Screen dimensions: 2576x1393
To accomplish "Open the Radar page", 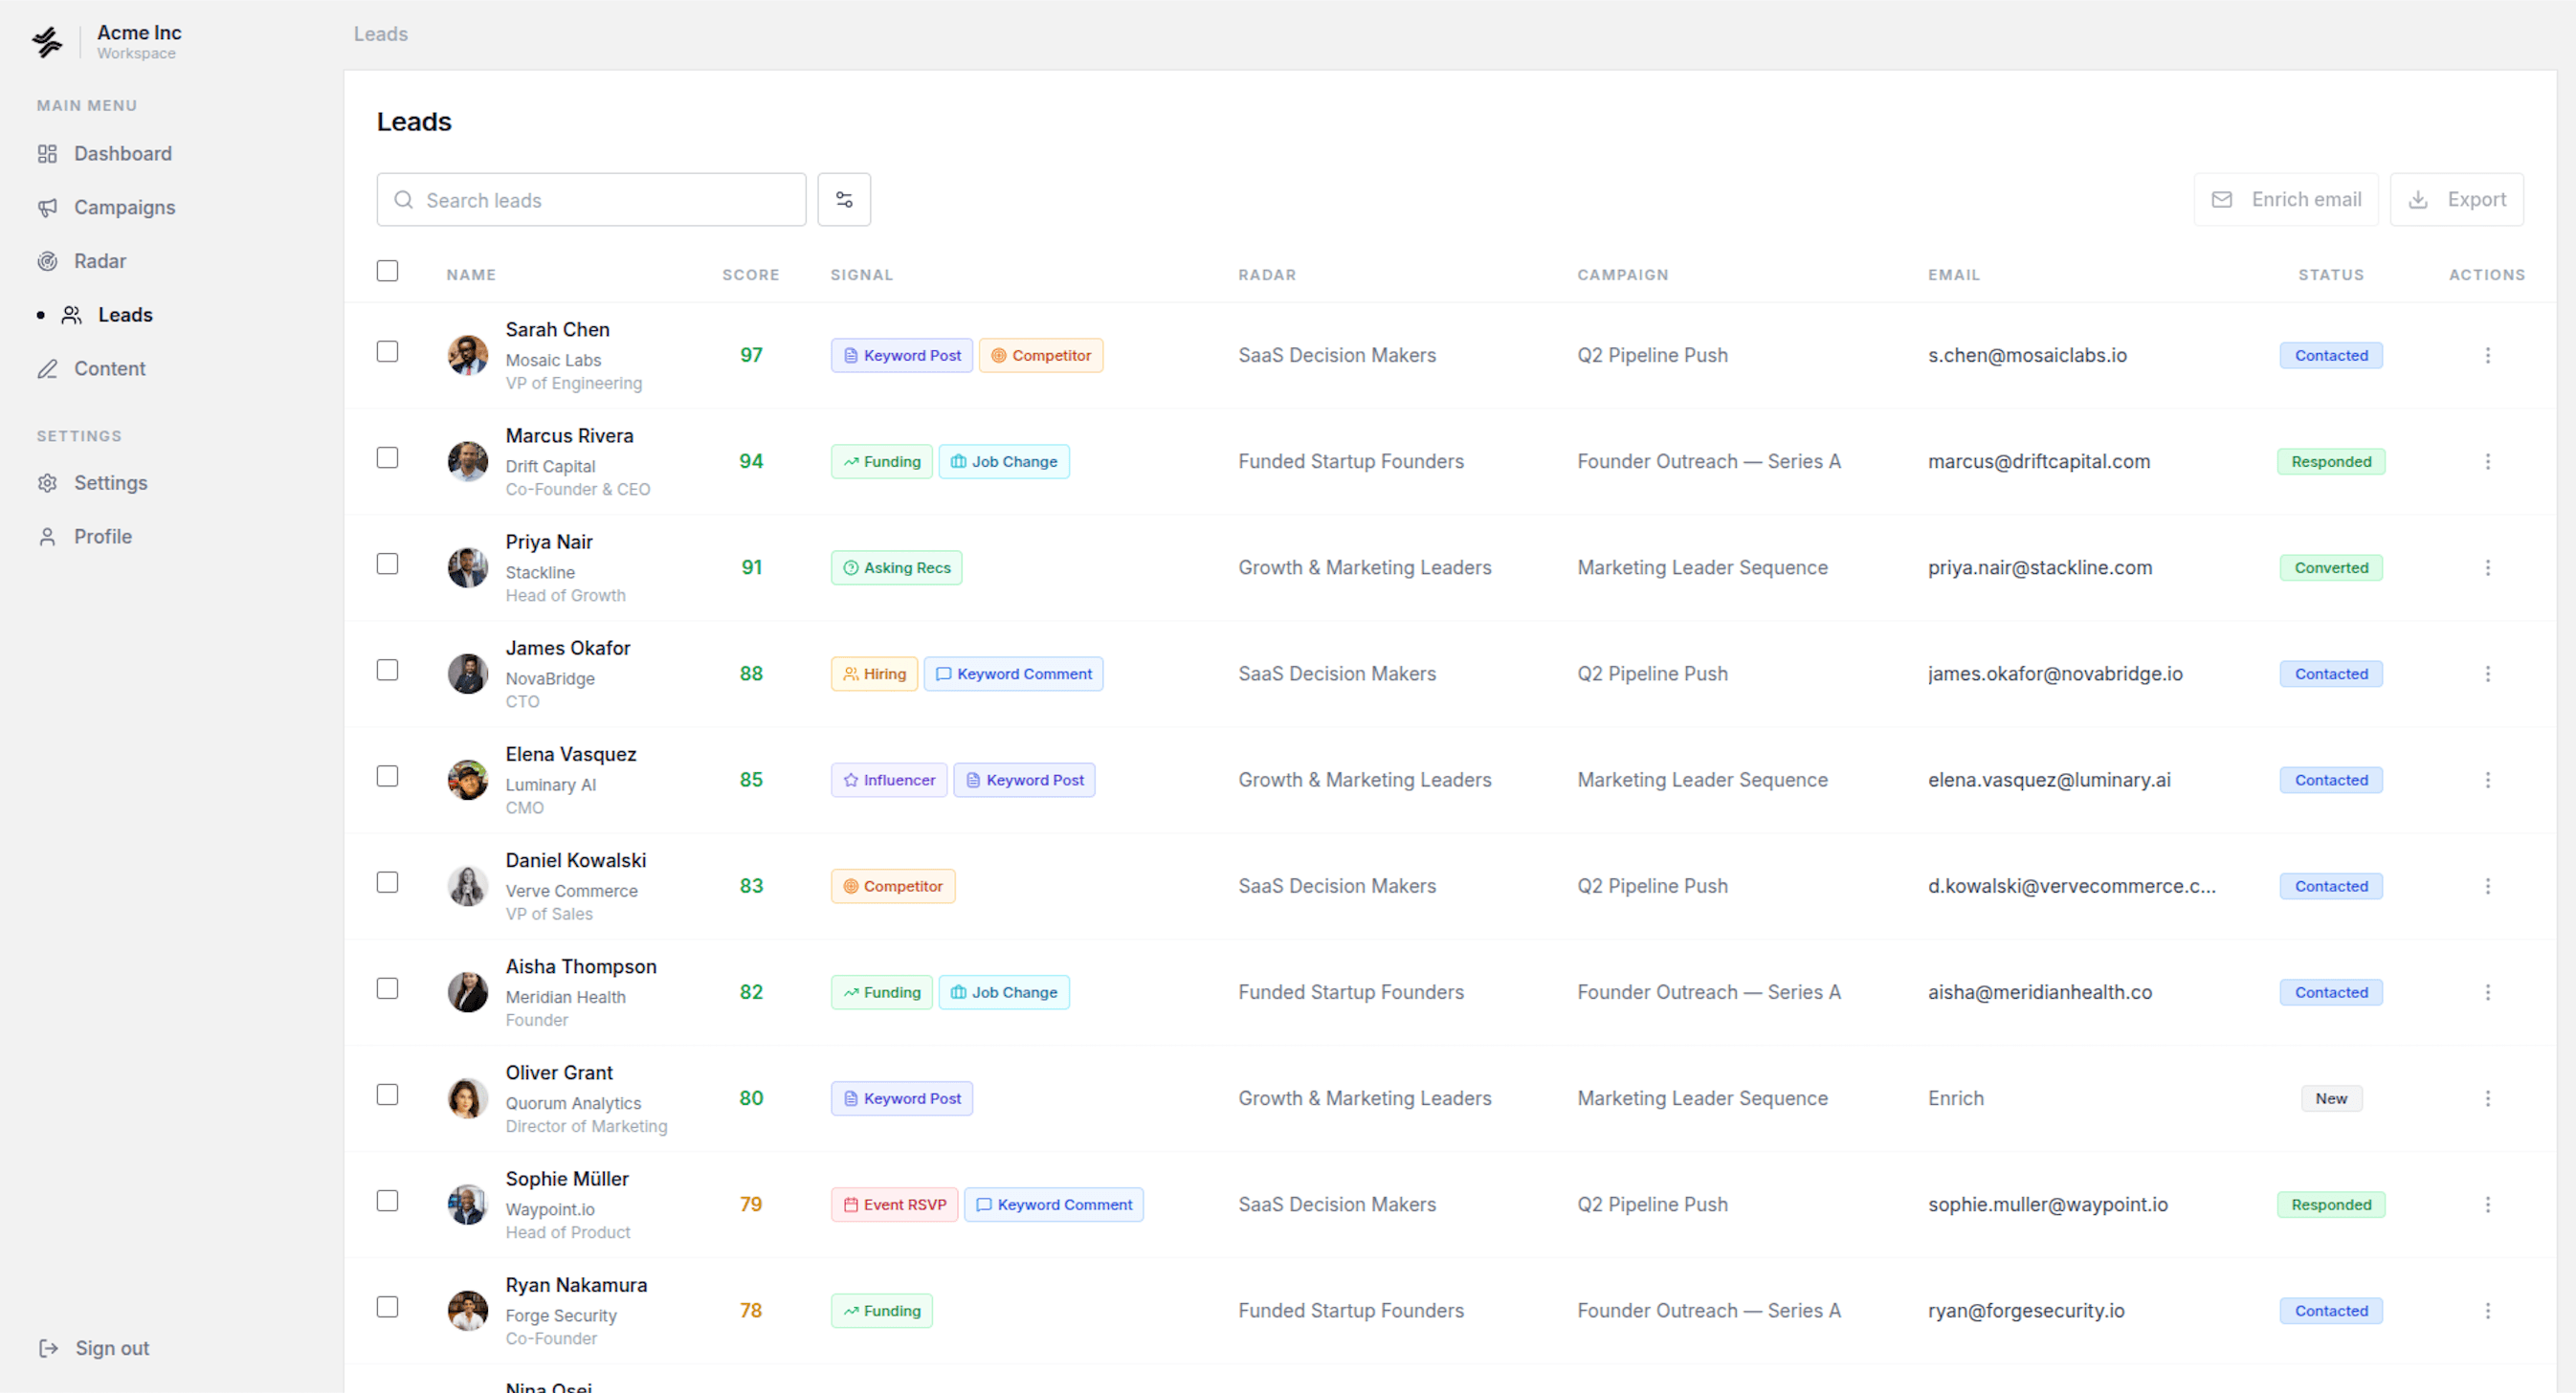I will point(100,262).
